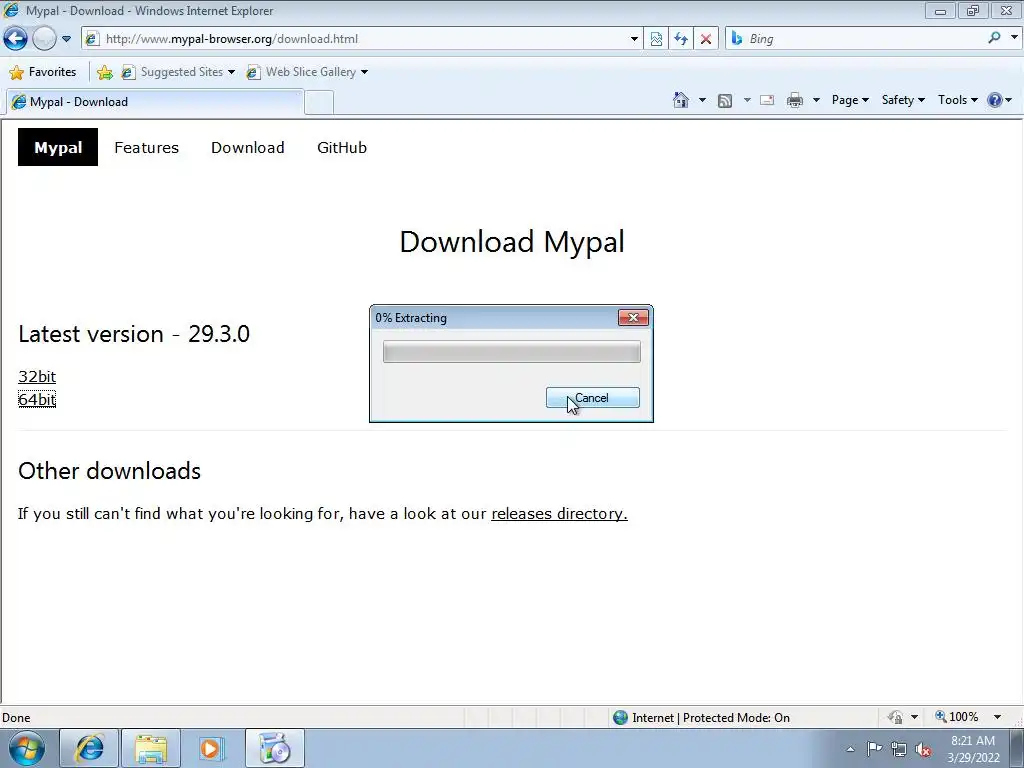Click the Mypal logo button
This screenshot has height=768, width=1024.
[x=57, y=147]
